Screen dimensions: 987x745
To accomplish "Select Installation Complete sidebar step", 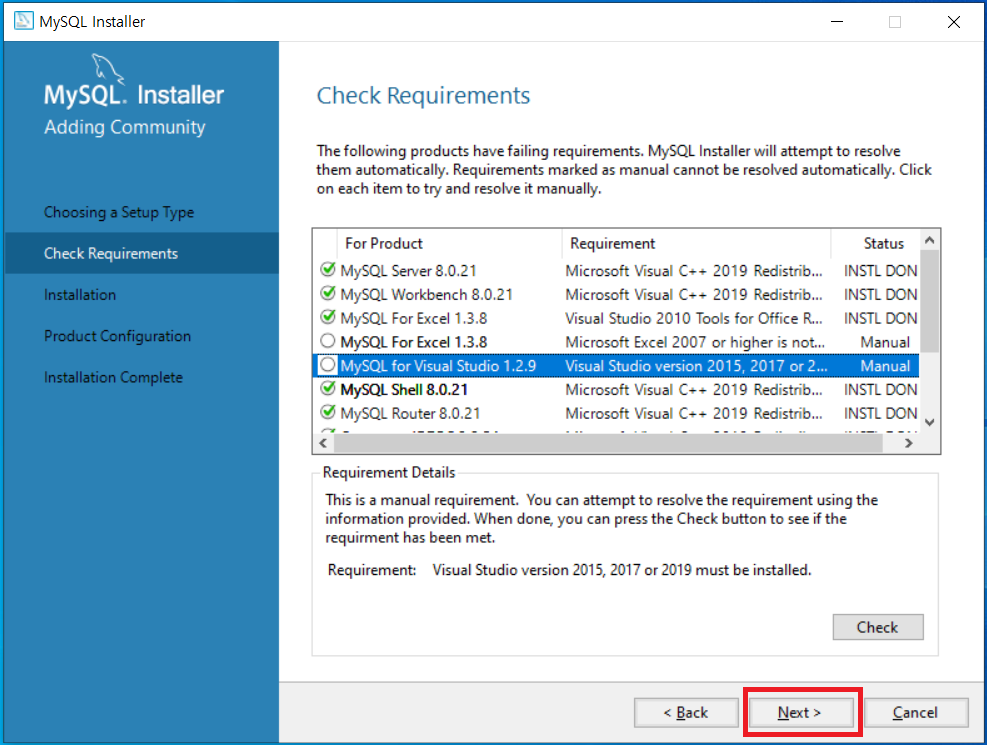I will [113, 377].
